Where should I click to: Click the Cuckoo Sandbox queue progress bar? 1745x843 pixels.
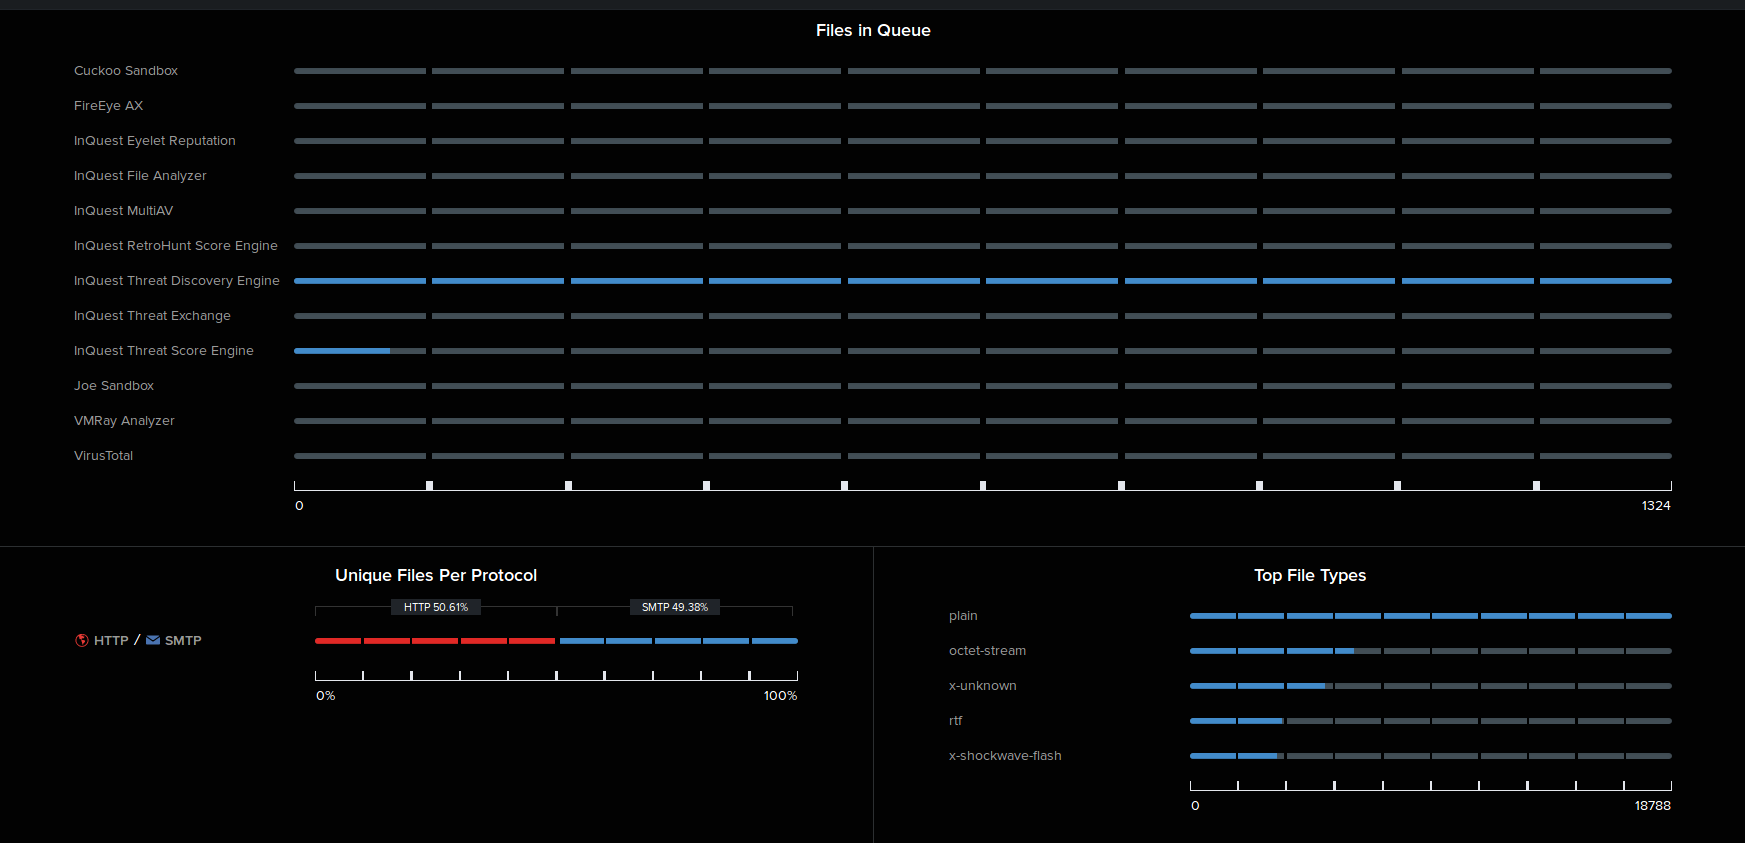click(x=983, y=71)
